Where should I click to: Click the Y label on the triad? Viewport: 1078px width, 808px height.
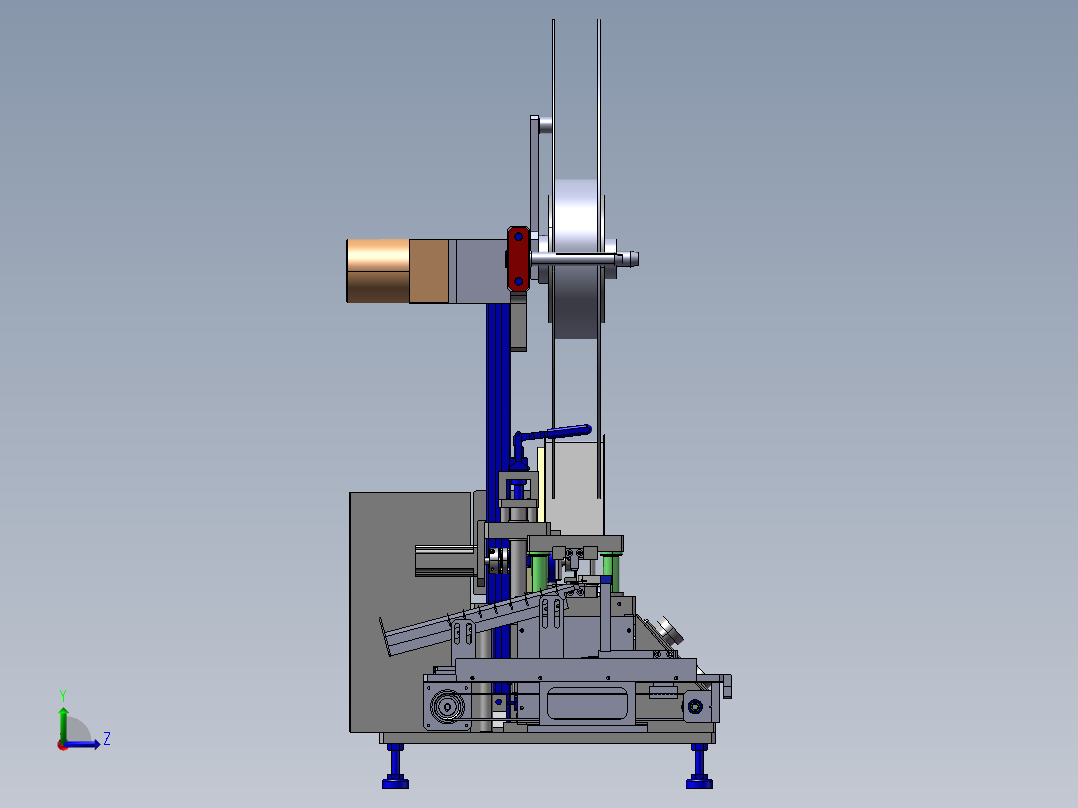63,695
